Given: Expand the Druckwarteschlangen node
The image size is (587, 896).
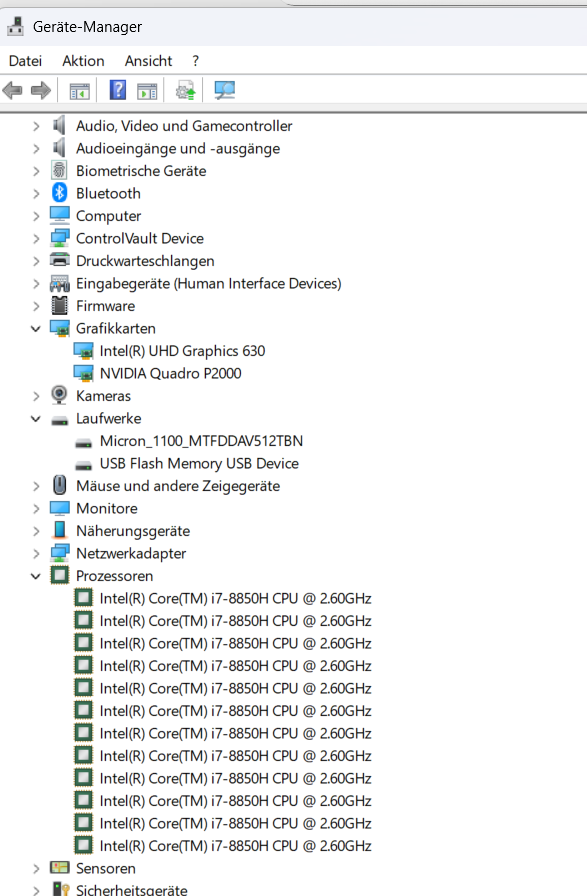Looking at the screenshot, I should [x=36, y=261].
